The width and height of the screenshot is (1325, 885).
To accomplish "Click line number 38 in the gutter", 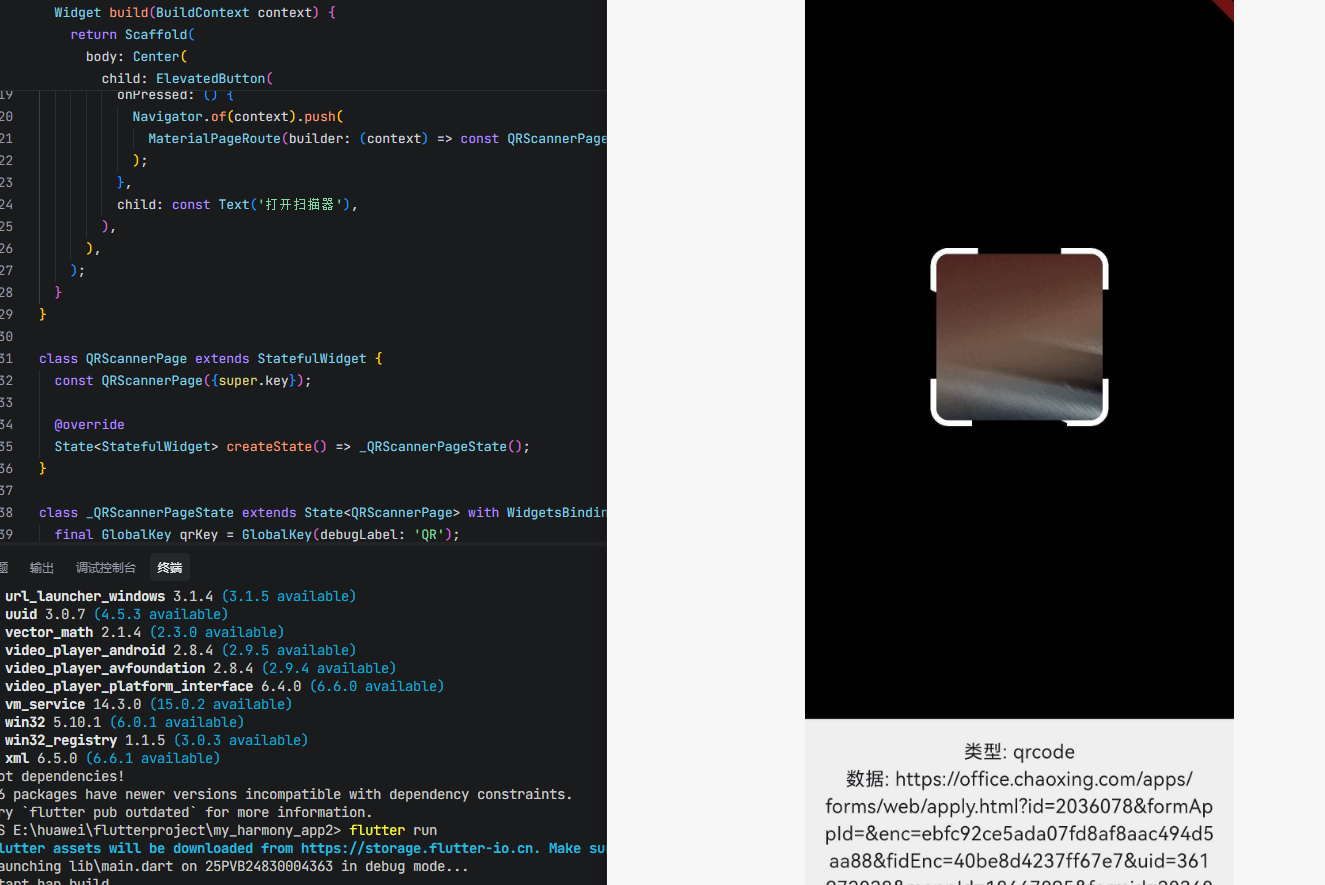I will [x=6, y=513].
